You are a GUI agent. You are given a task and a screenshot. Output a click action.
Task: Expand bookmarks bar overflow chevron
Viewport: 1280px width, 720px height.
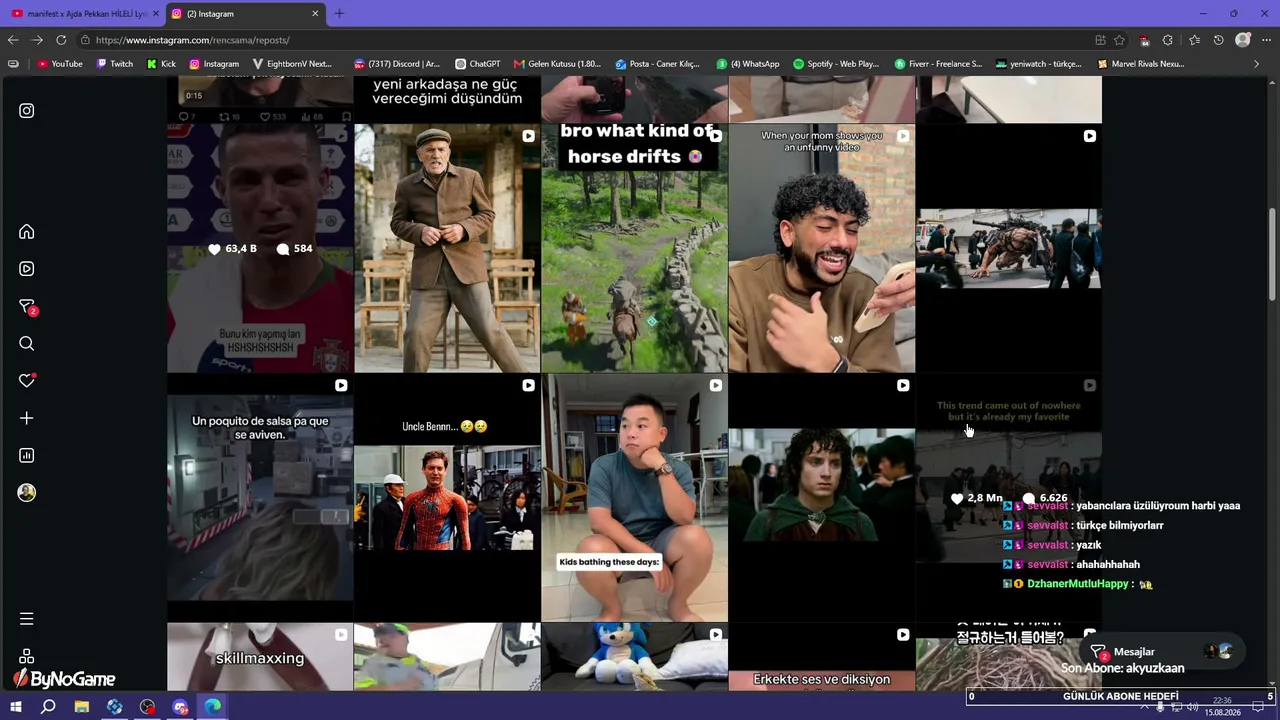[x=1257, y=64]
